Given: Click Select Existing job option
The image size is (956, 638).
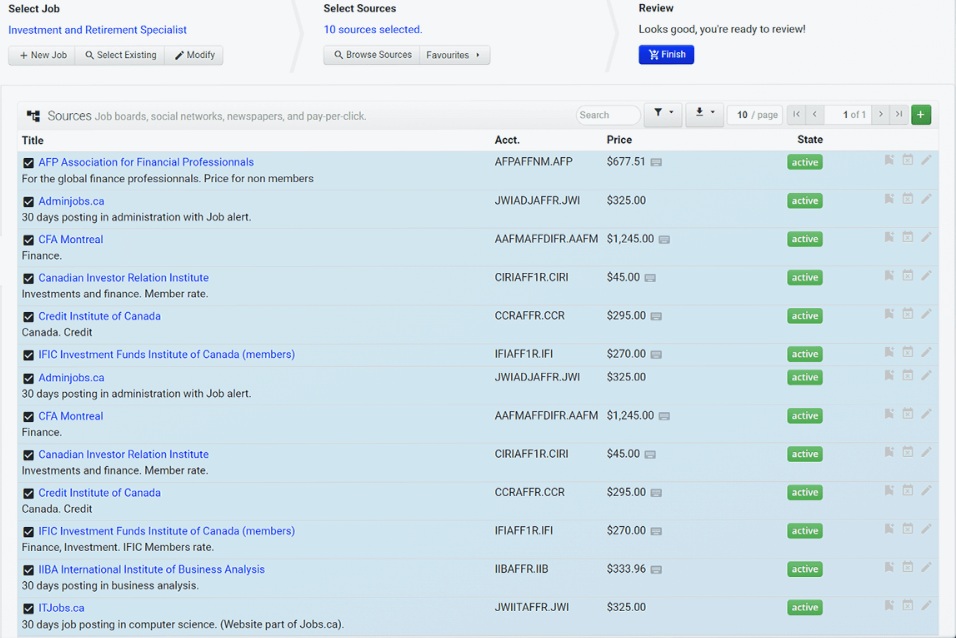Looking at the screenshot, I should coord(120,55).
